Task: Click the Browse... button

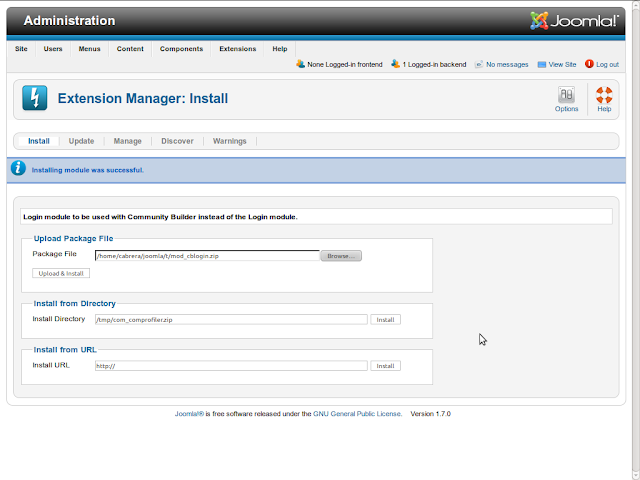Action: click(x=341, y=256)
